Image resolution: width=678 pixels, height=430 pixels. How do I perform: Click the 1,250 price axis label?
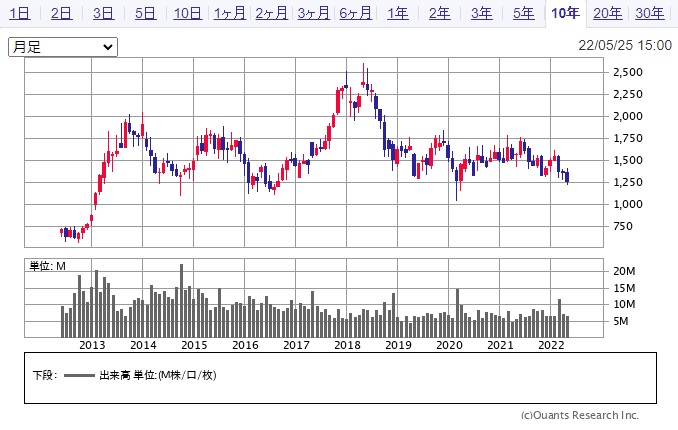point(628,182)
